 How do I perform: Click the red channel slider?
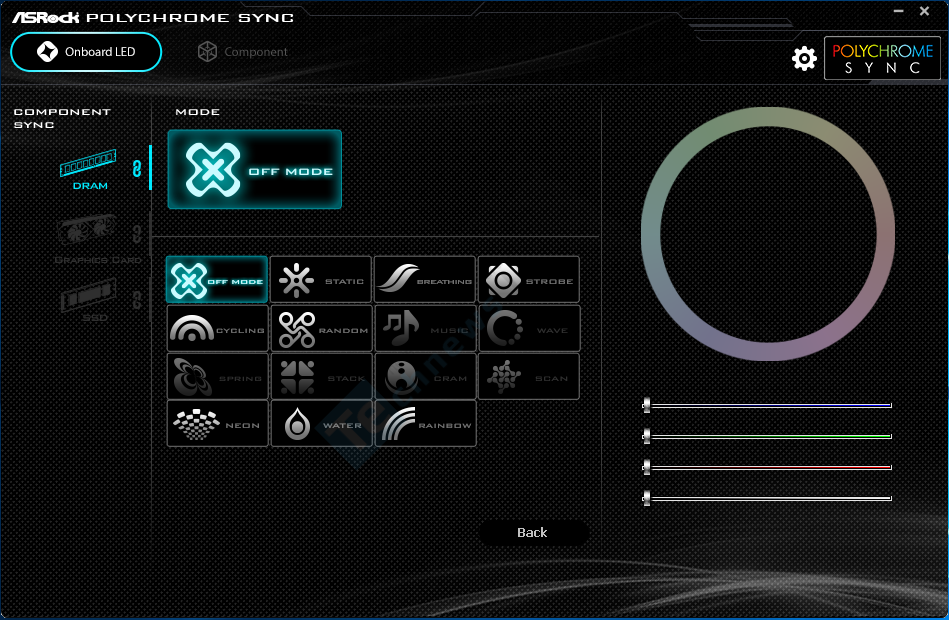pyautogui.click(x=767, y=467)
